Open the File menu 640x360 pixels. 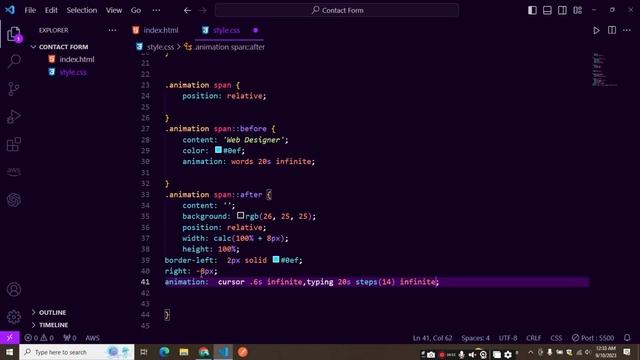[x=30, y=10]
